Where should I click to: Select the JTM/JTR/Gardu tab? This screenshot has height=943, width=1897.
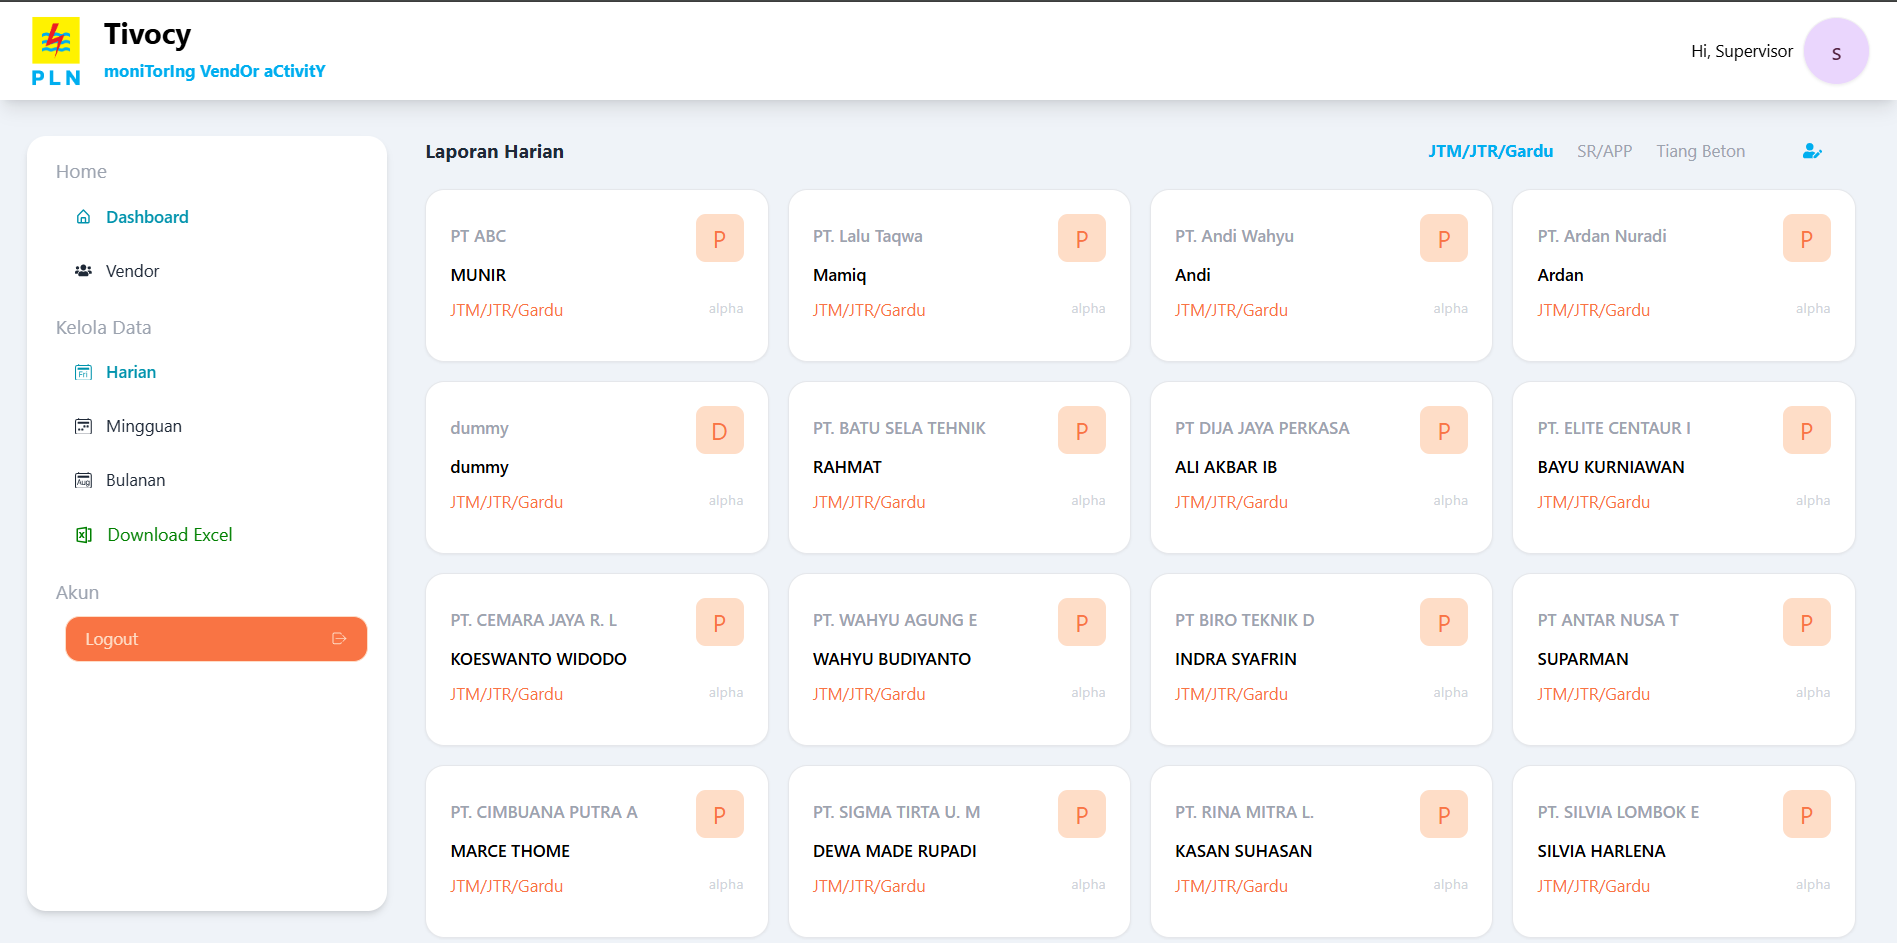[x=1490, y=151]
